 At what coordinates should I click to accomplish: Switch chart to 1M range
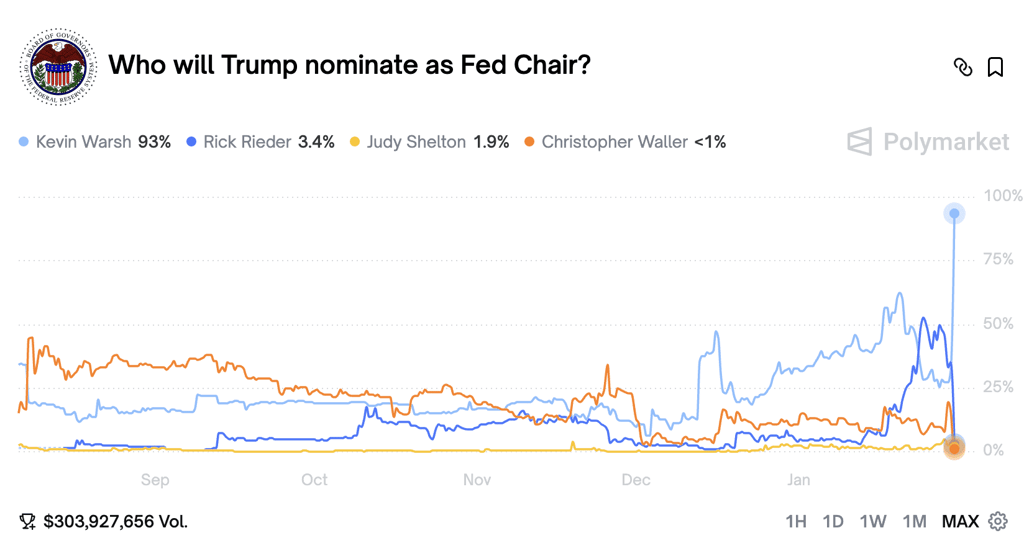[914, 521]
